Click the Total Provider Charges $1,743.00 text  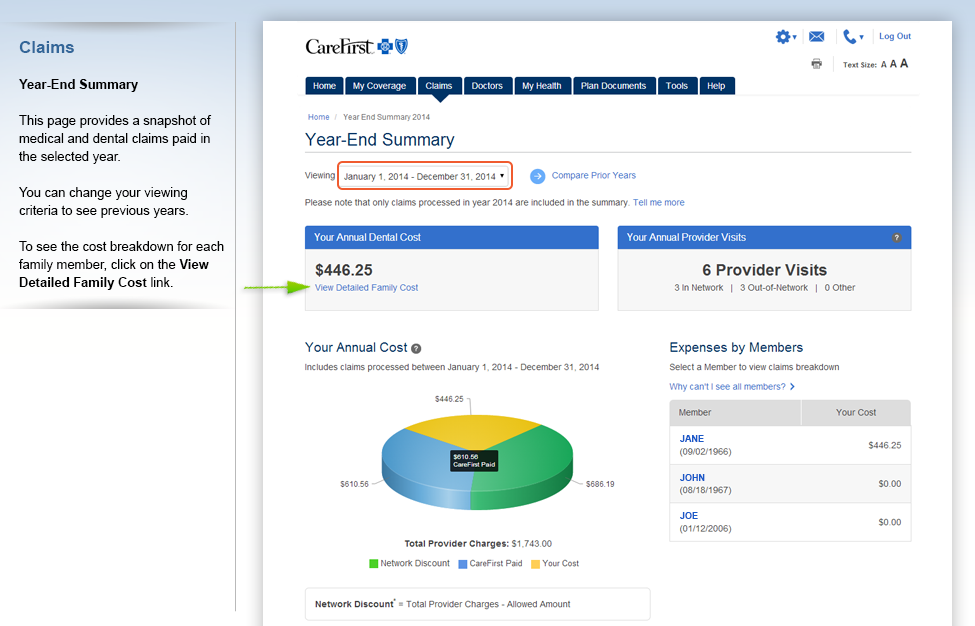[x=478, y=544]
